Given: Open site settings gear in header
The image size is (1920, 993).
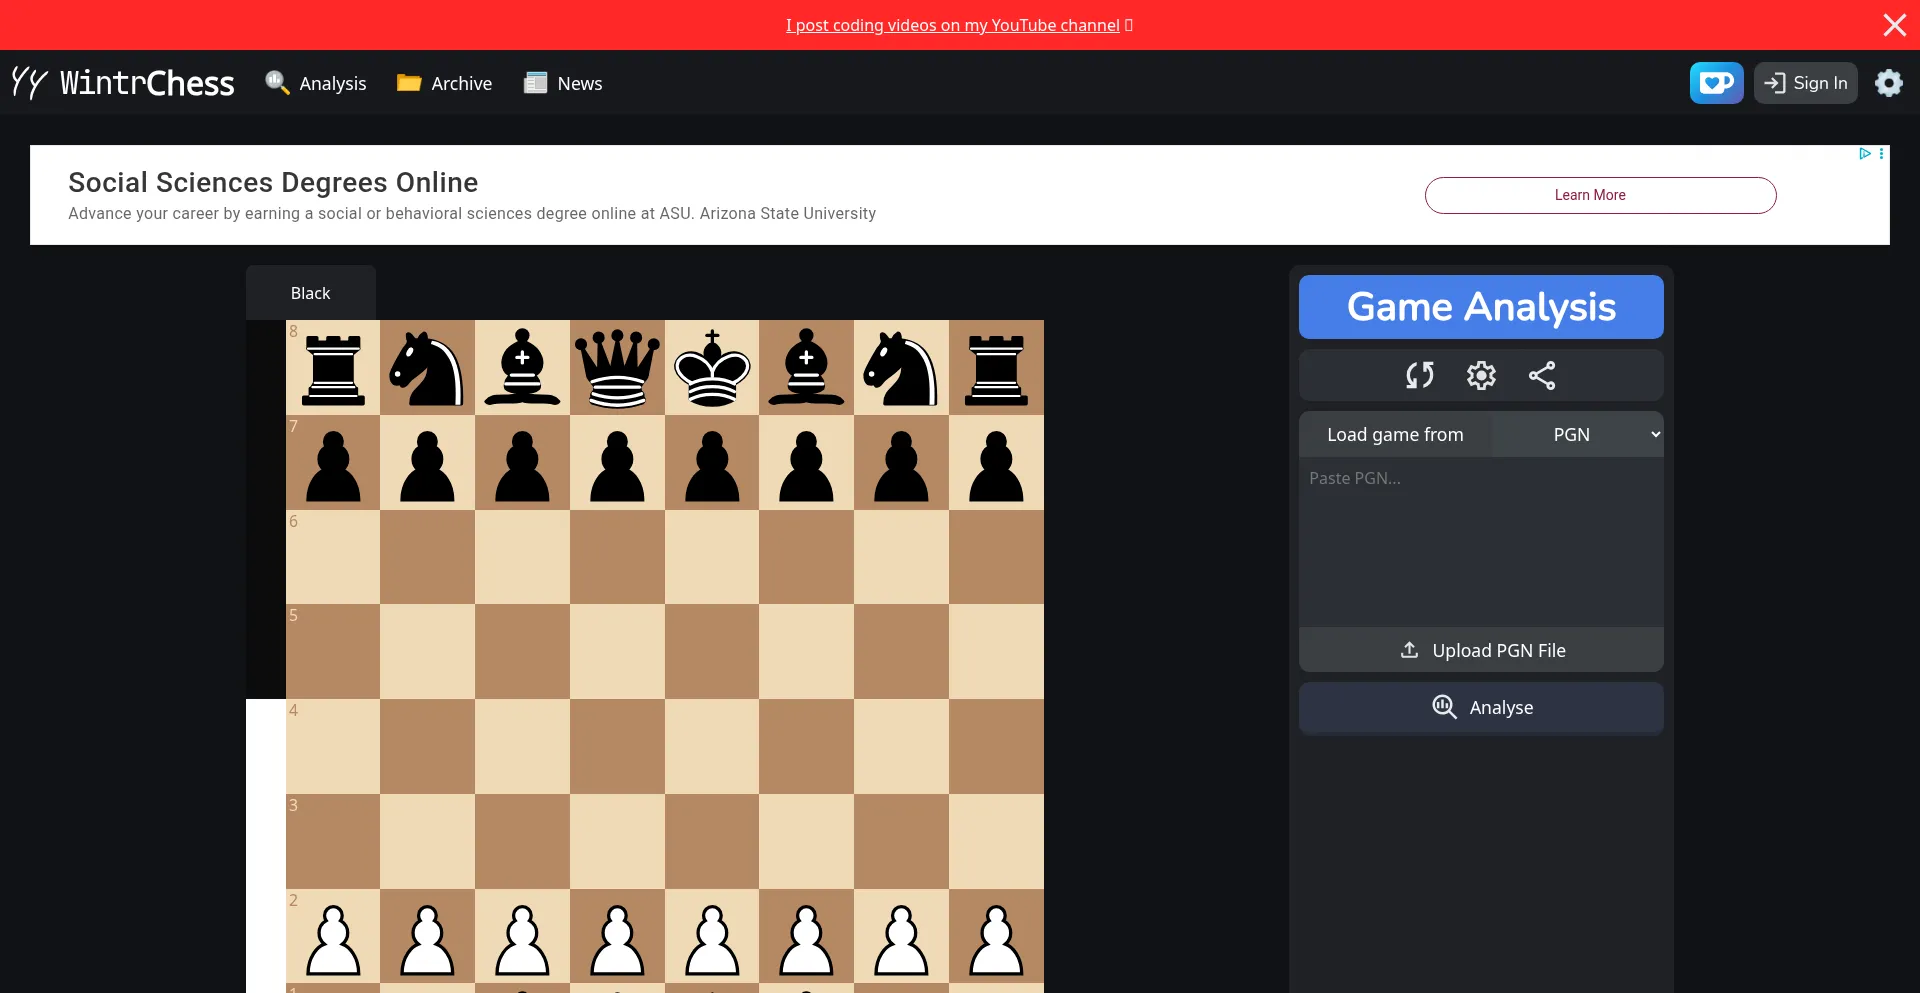Looking at the screenshot, I should 1888,83.
